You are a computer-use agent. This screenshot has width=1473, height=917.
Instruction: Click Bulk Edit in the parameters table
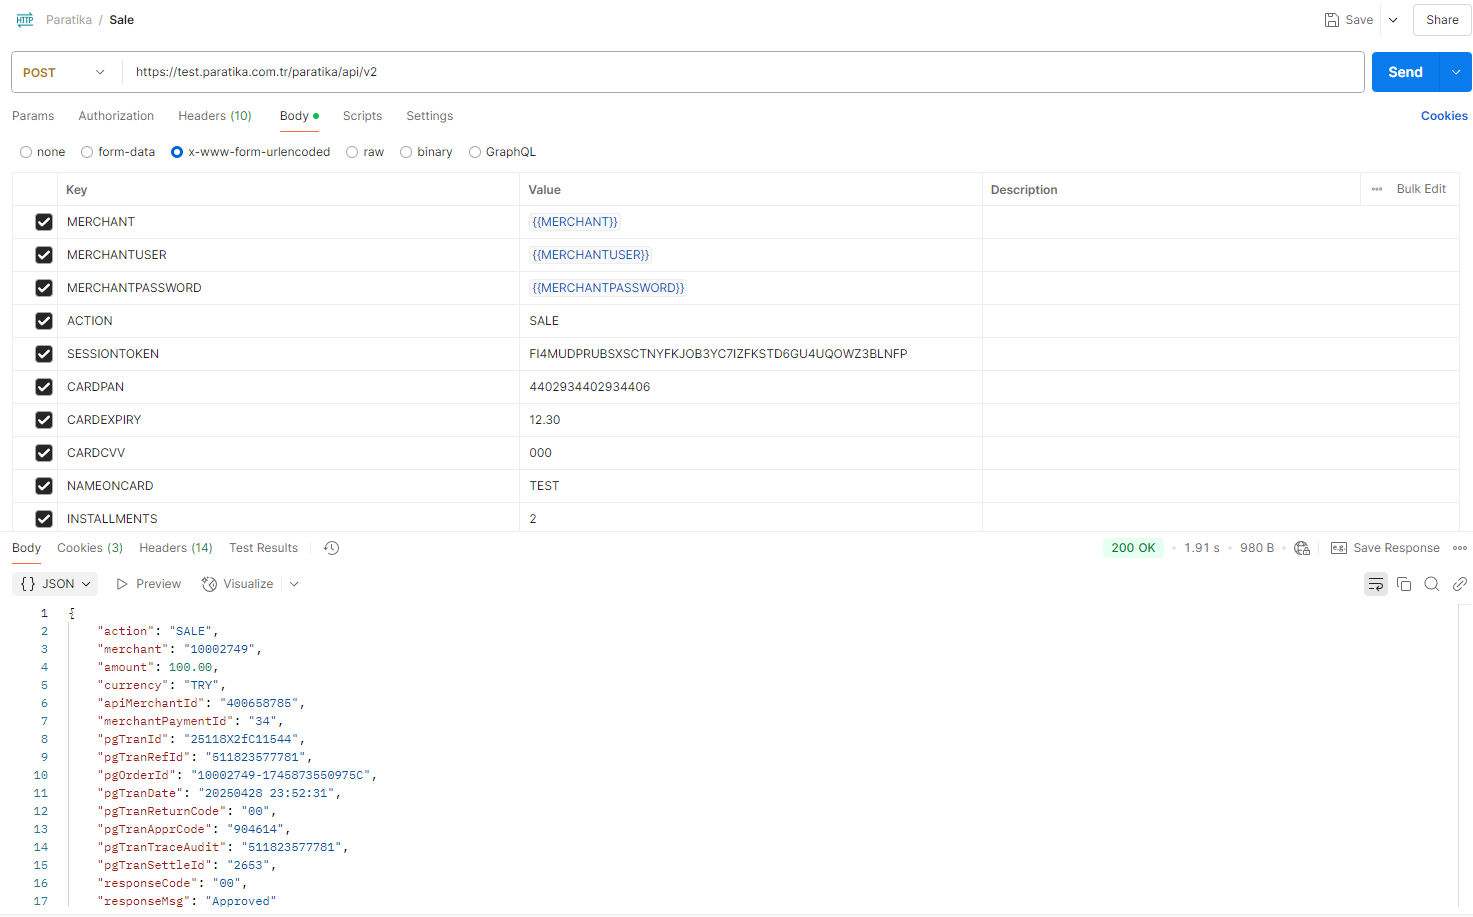(x=1420, y=189)
